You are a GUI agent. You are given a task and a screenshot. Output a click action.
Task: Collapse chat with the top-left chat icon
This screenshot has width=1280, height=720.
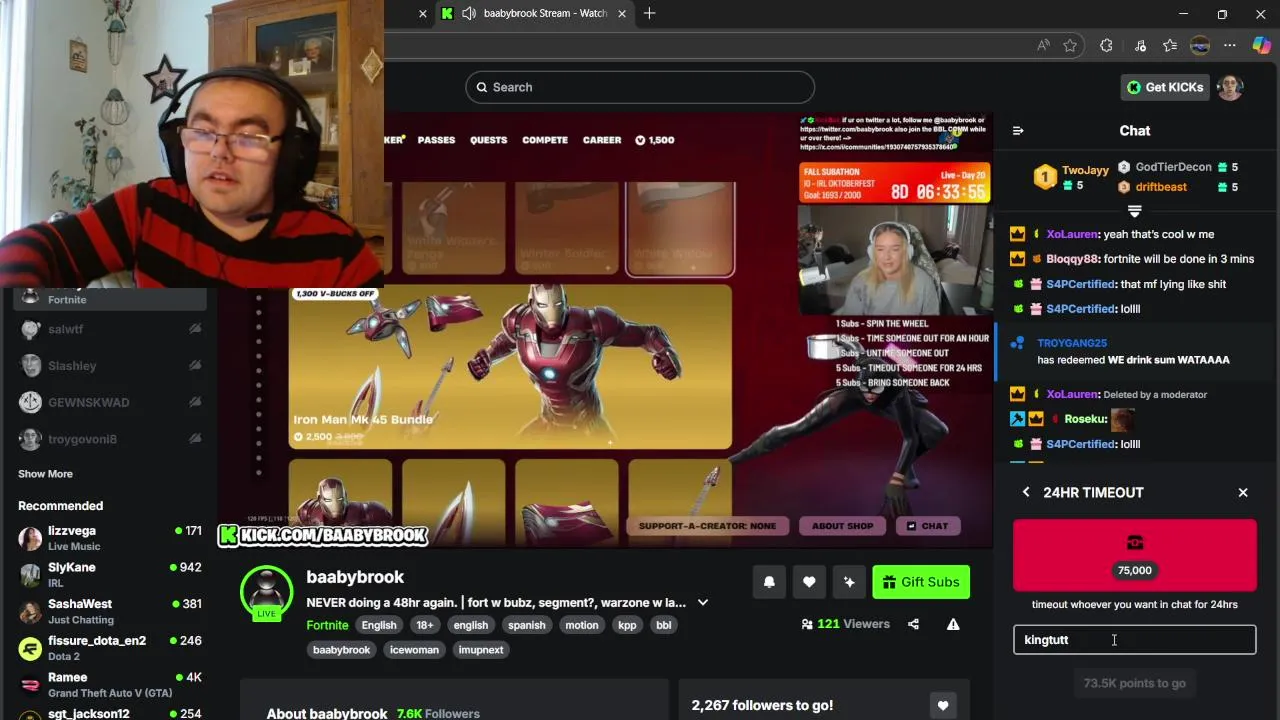(1018, 130)
